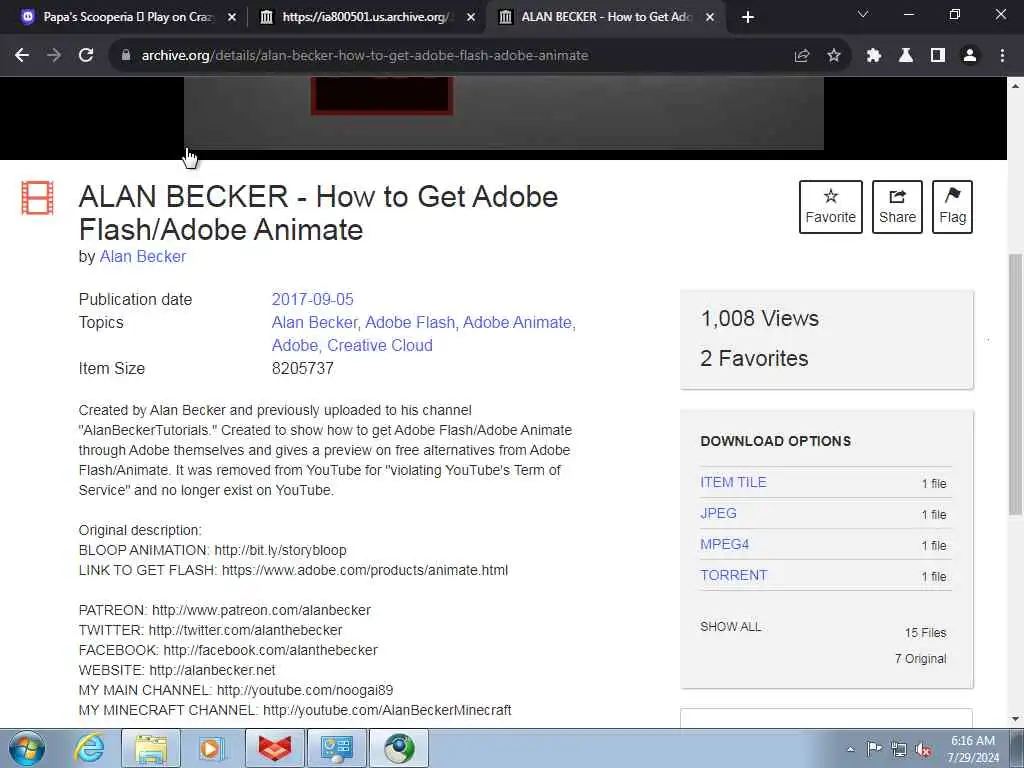1024x768 pixels.
Task: Click the 7 Original count
Action: pos(921,658)
